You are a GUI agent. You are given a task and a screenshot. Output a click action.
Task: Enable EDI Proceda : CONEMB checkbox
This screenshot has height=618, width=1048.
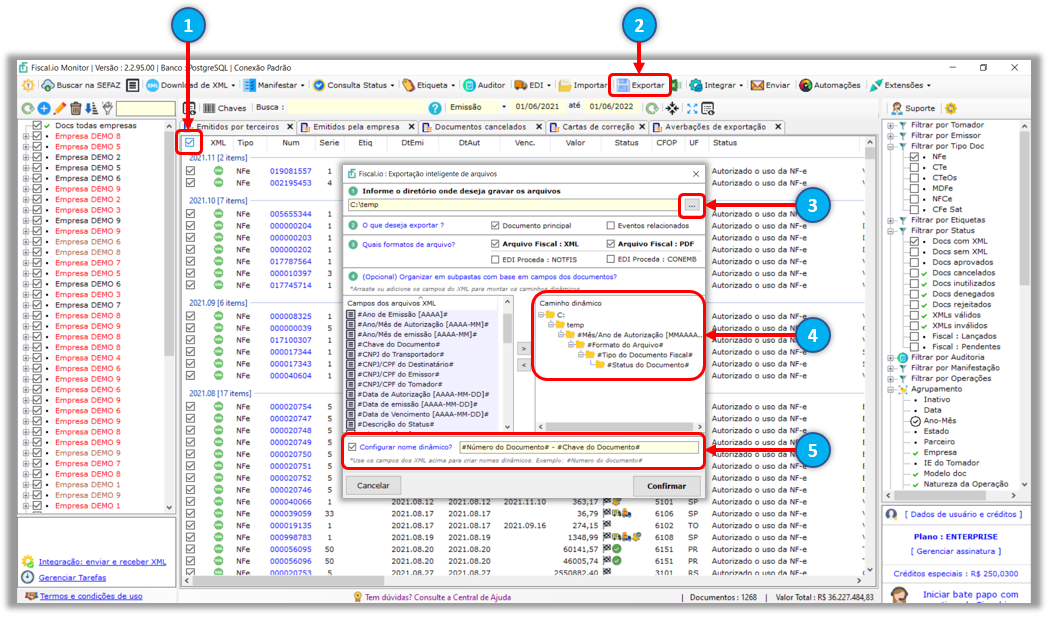coord(610,259)
